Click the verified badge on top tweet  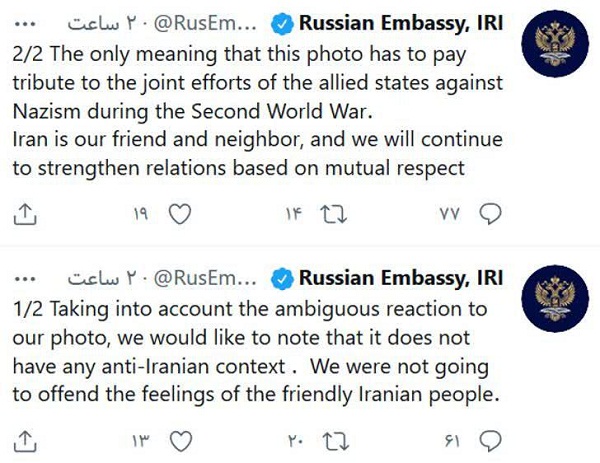pos(282,24)
